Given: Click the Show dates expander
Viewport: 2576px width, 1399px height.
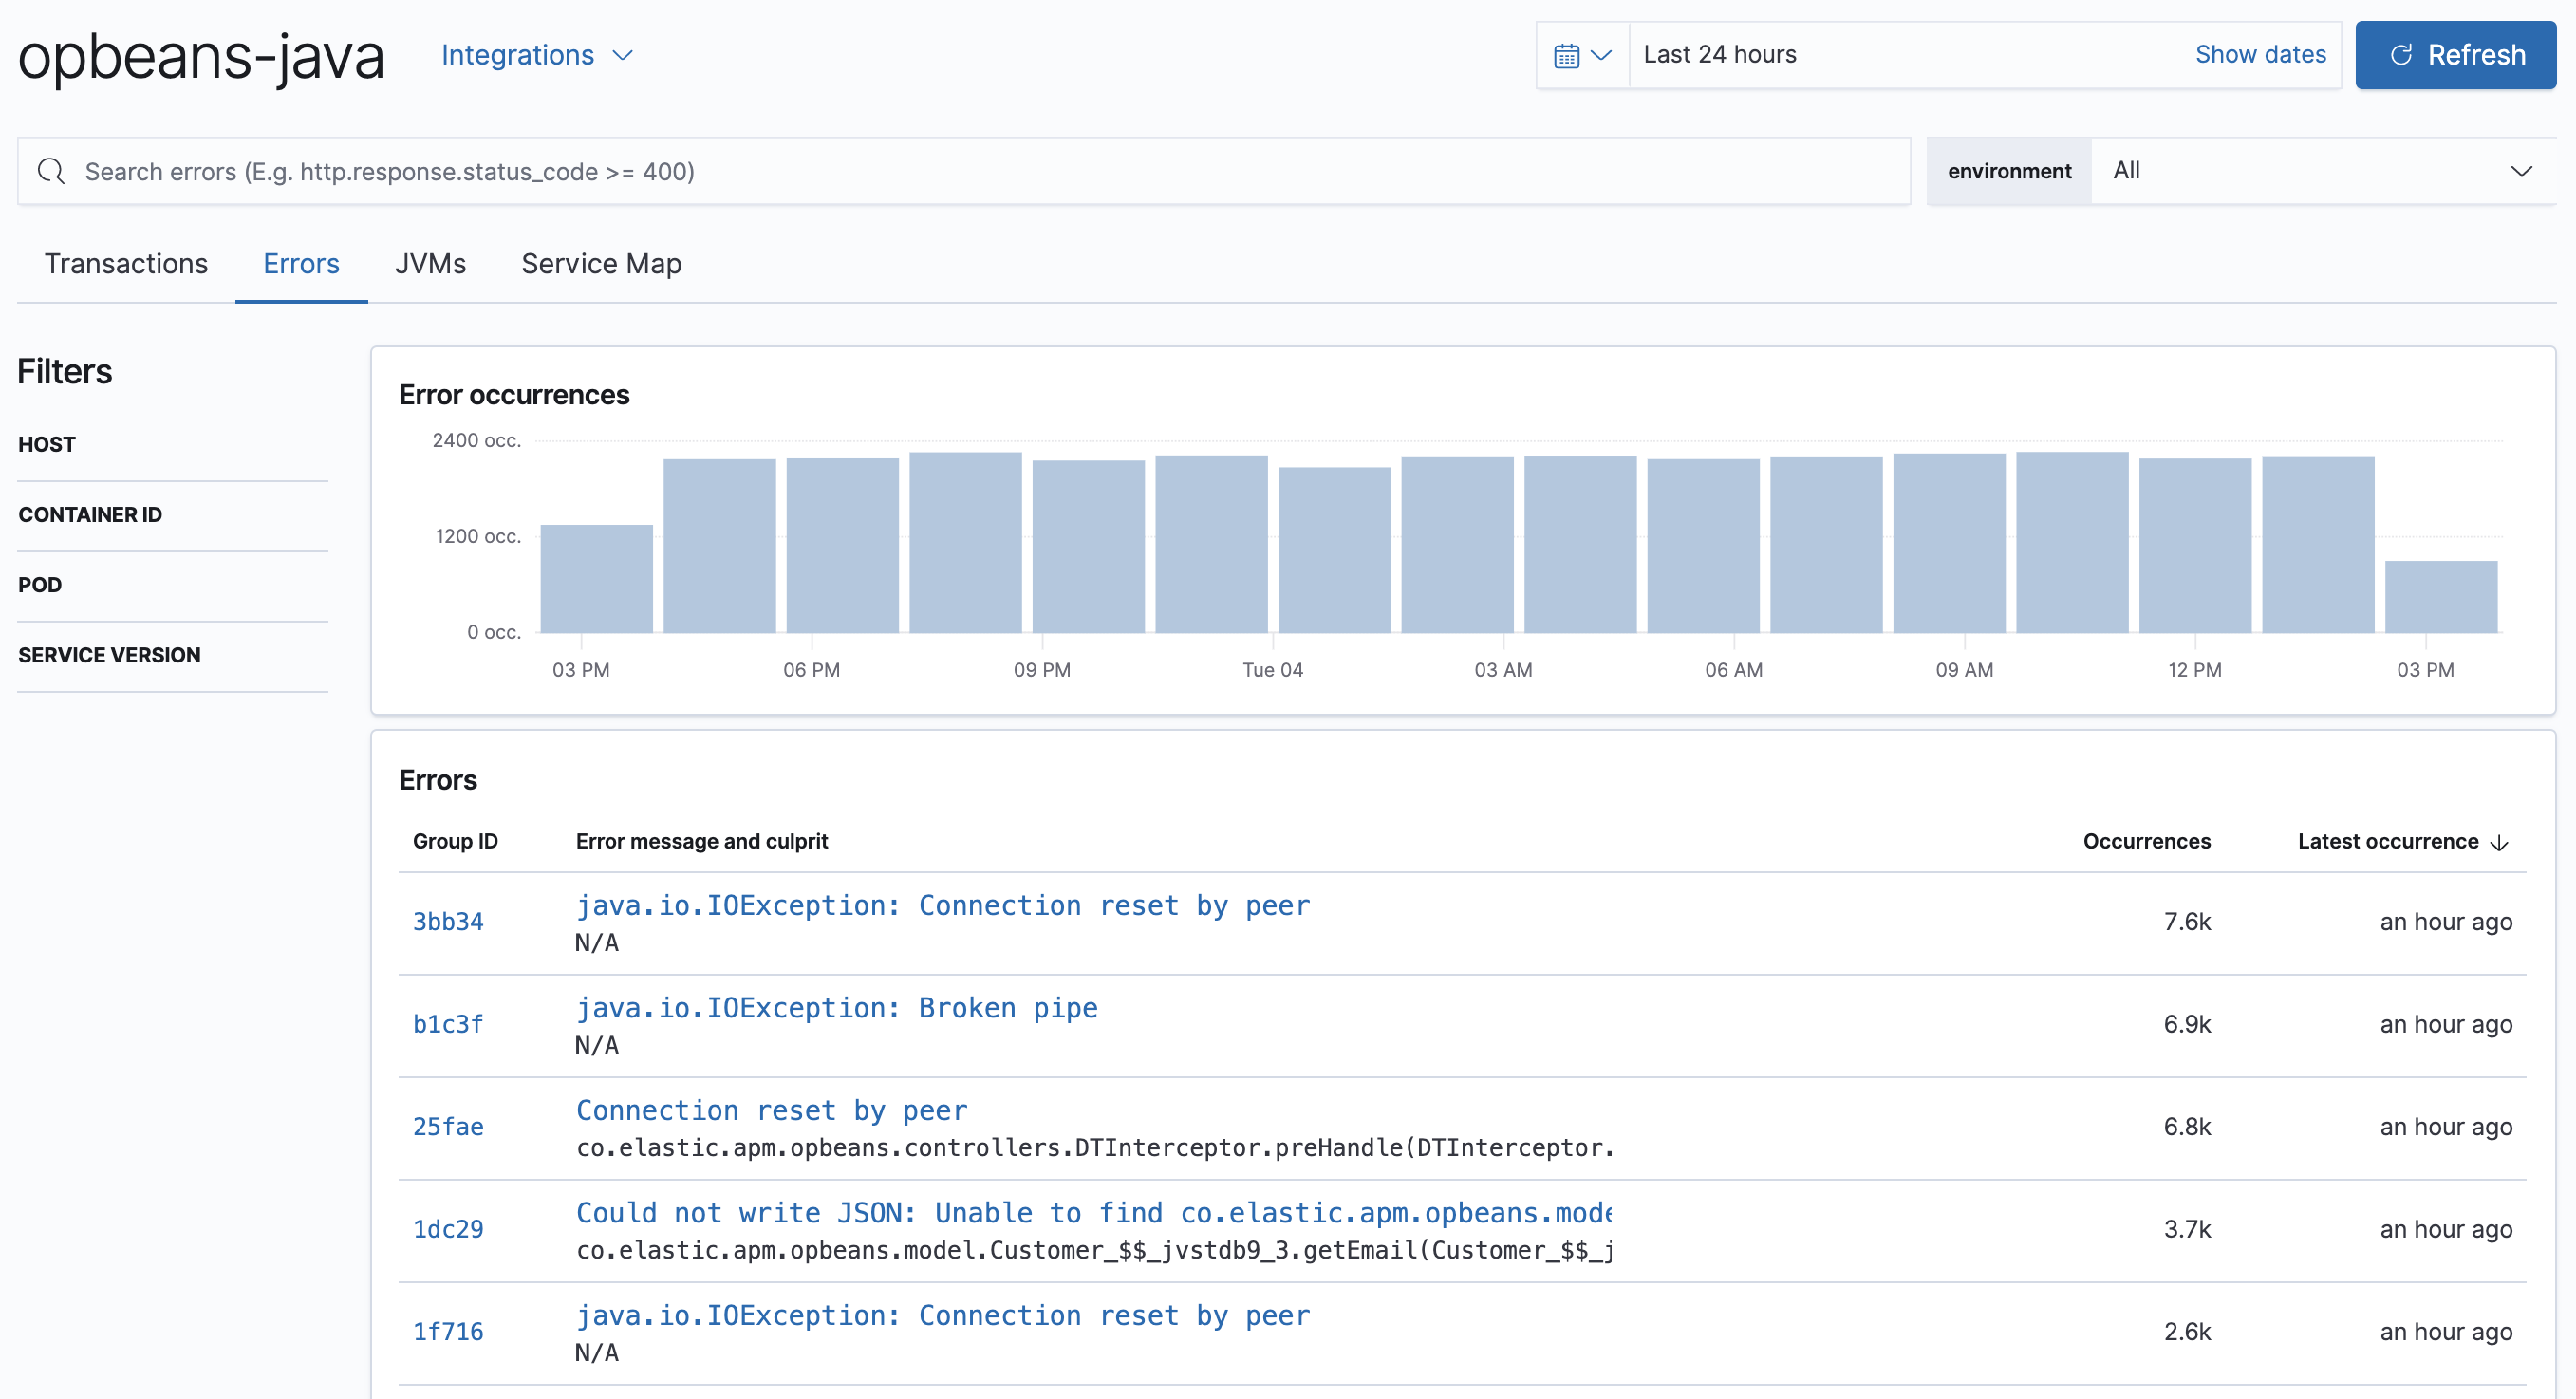Looking at the screenshot, I should 2259,53.
